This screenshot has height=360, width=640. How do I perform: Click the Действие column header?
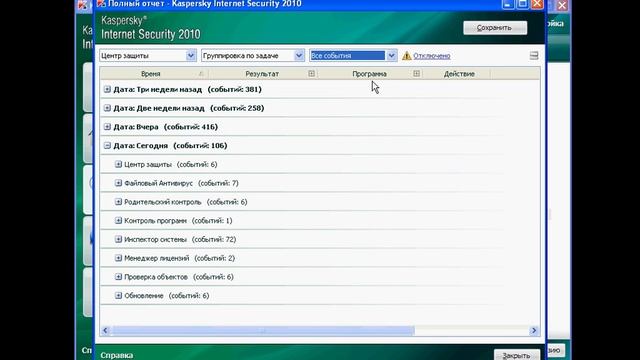tap(459, 74)
